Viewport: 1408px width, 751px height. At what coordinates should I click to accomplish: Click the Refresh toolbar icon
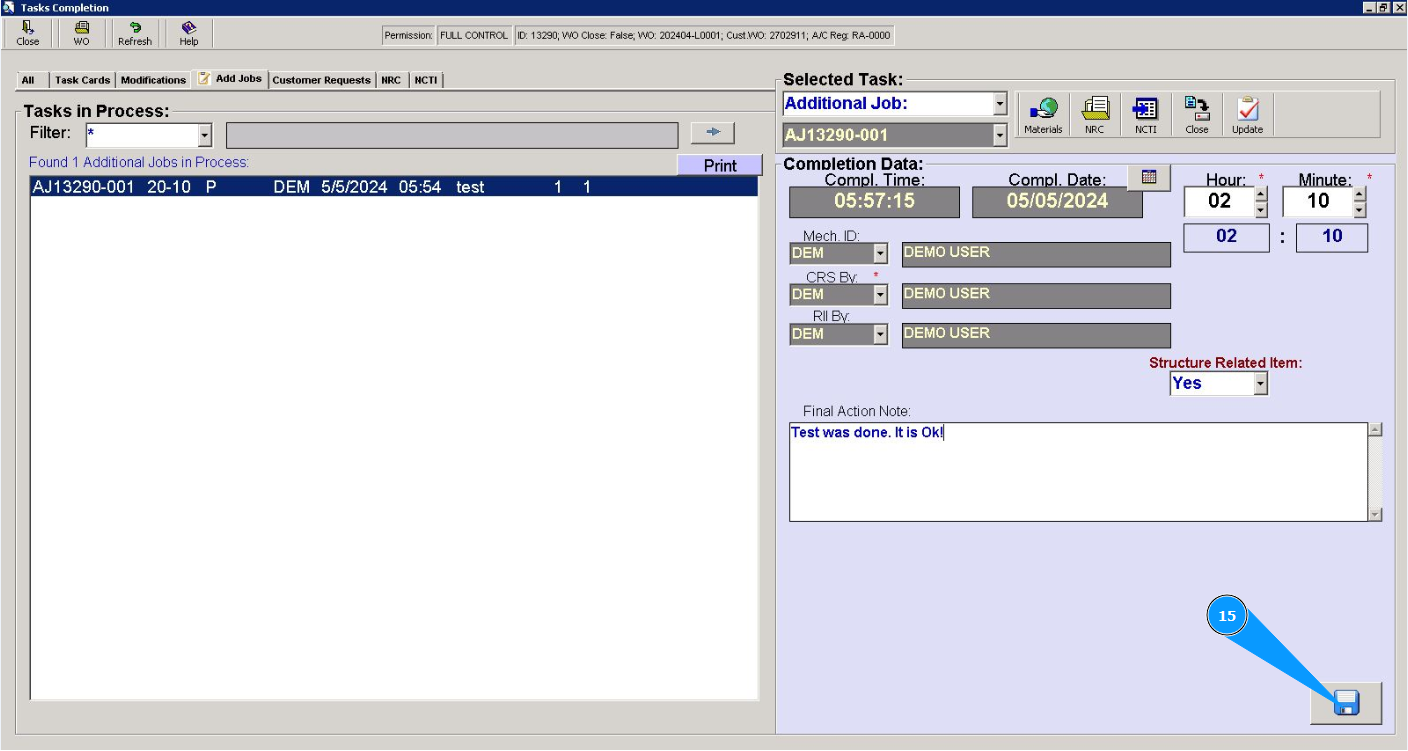click(135, 34)
